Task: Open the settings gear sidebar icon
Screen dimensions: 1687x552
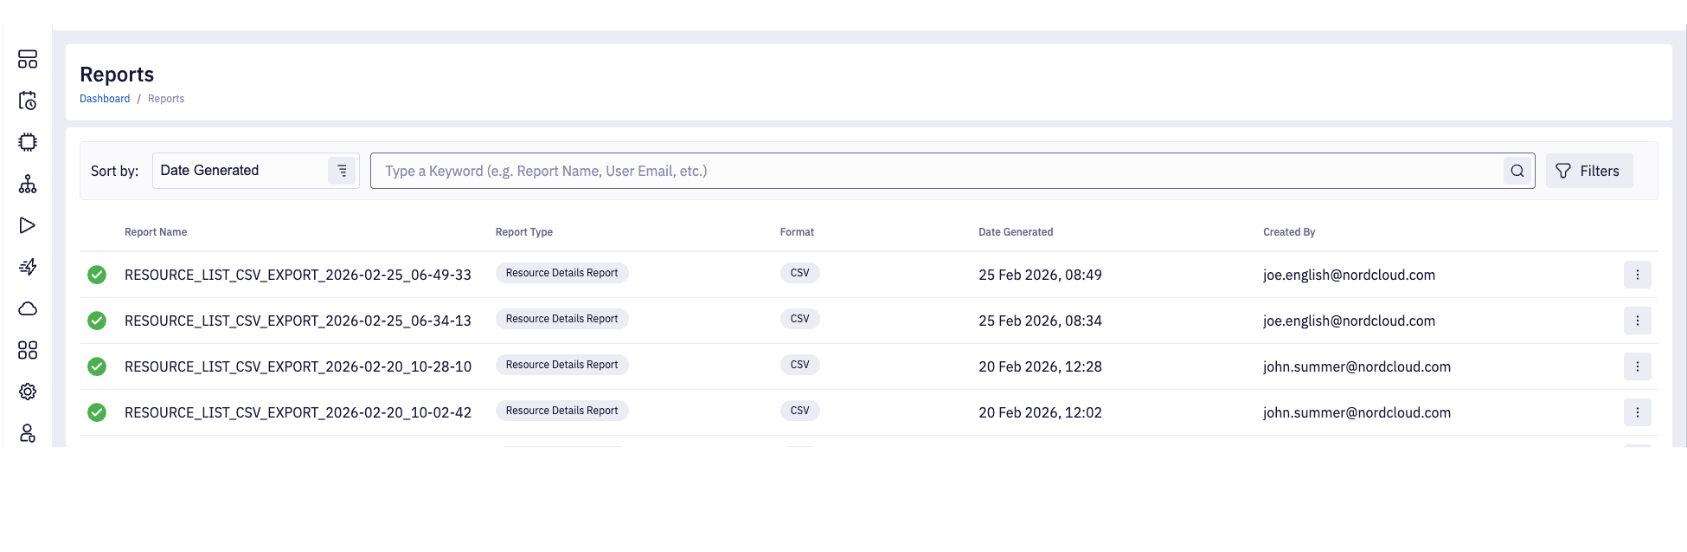Action: pyautogui.click(x=28, y=392)
